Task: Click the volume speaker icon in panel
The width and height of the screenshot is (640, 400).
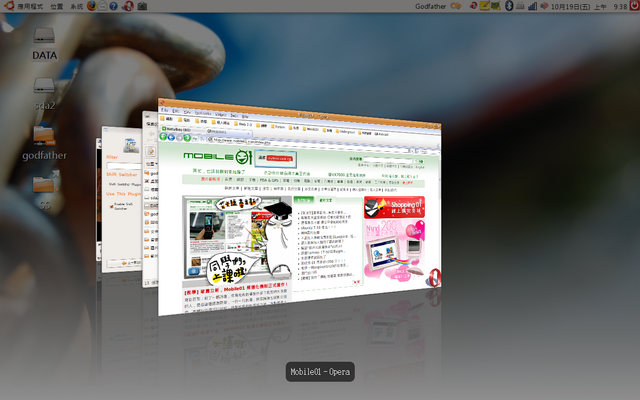Action: (544, 6)
